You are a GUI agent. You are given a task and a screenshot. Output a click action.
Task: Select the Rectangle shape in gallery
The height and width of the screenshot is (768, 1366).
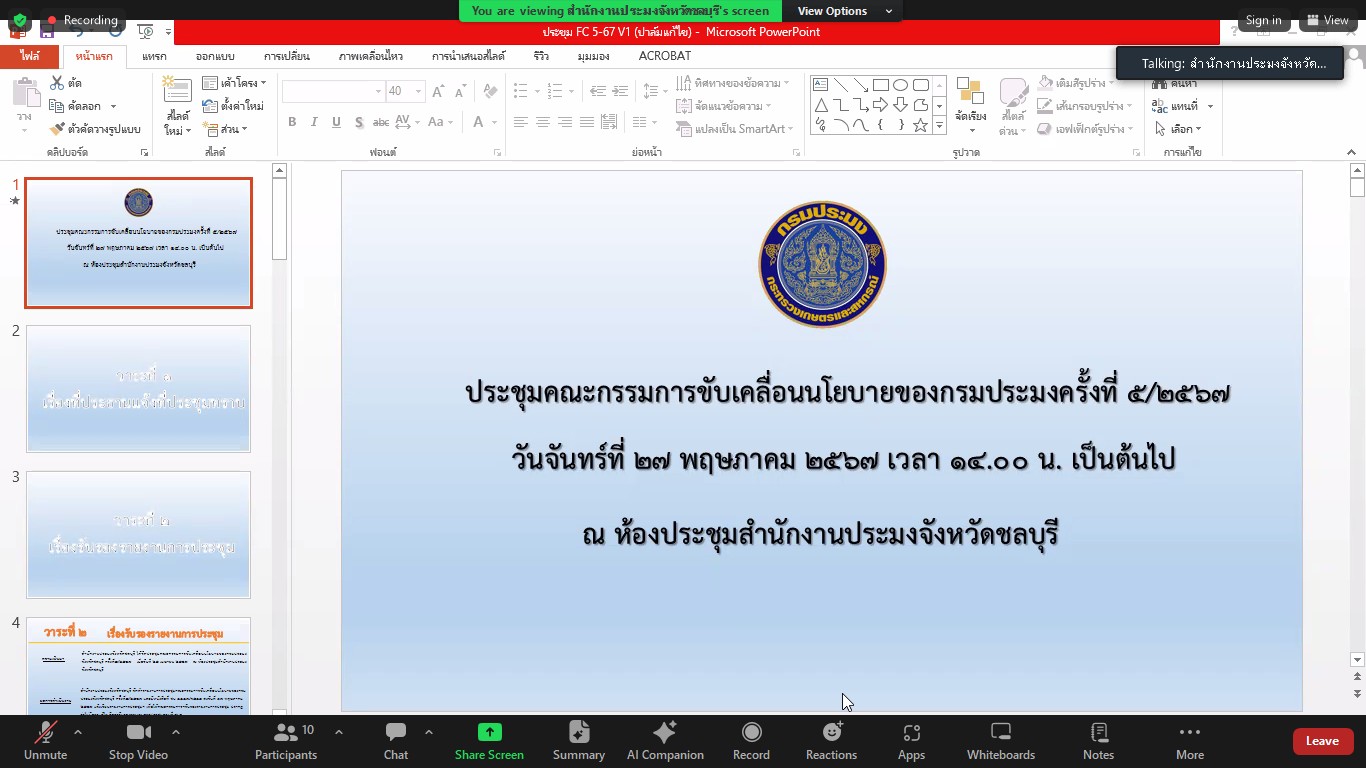881,85
